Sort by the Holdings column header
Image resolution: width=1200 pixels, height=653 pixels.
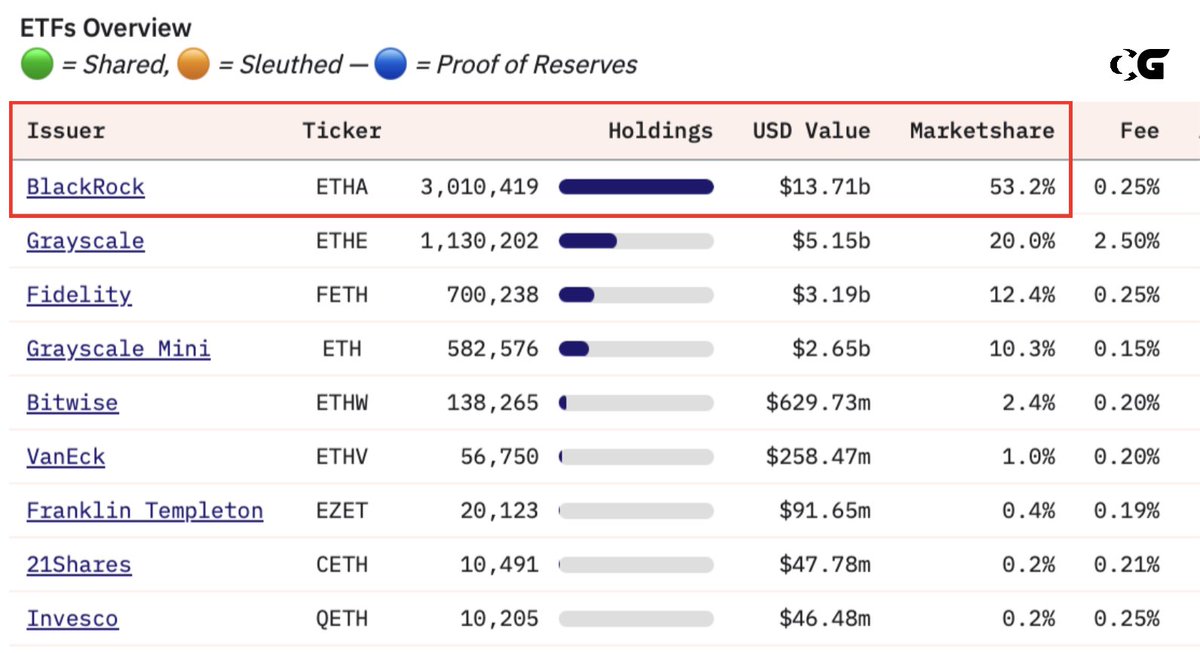pos(661,131)
